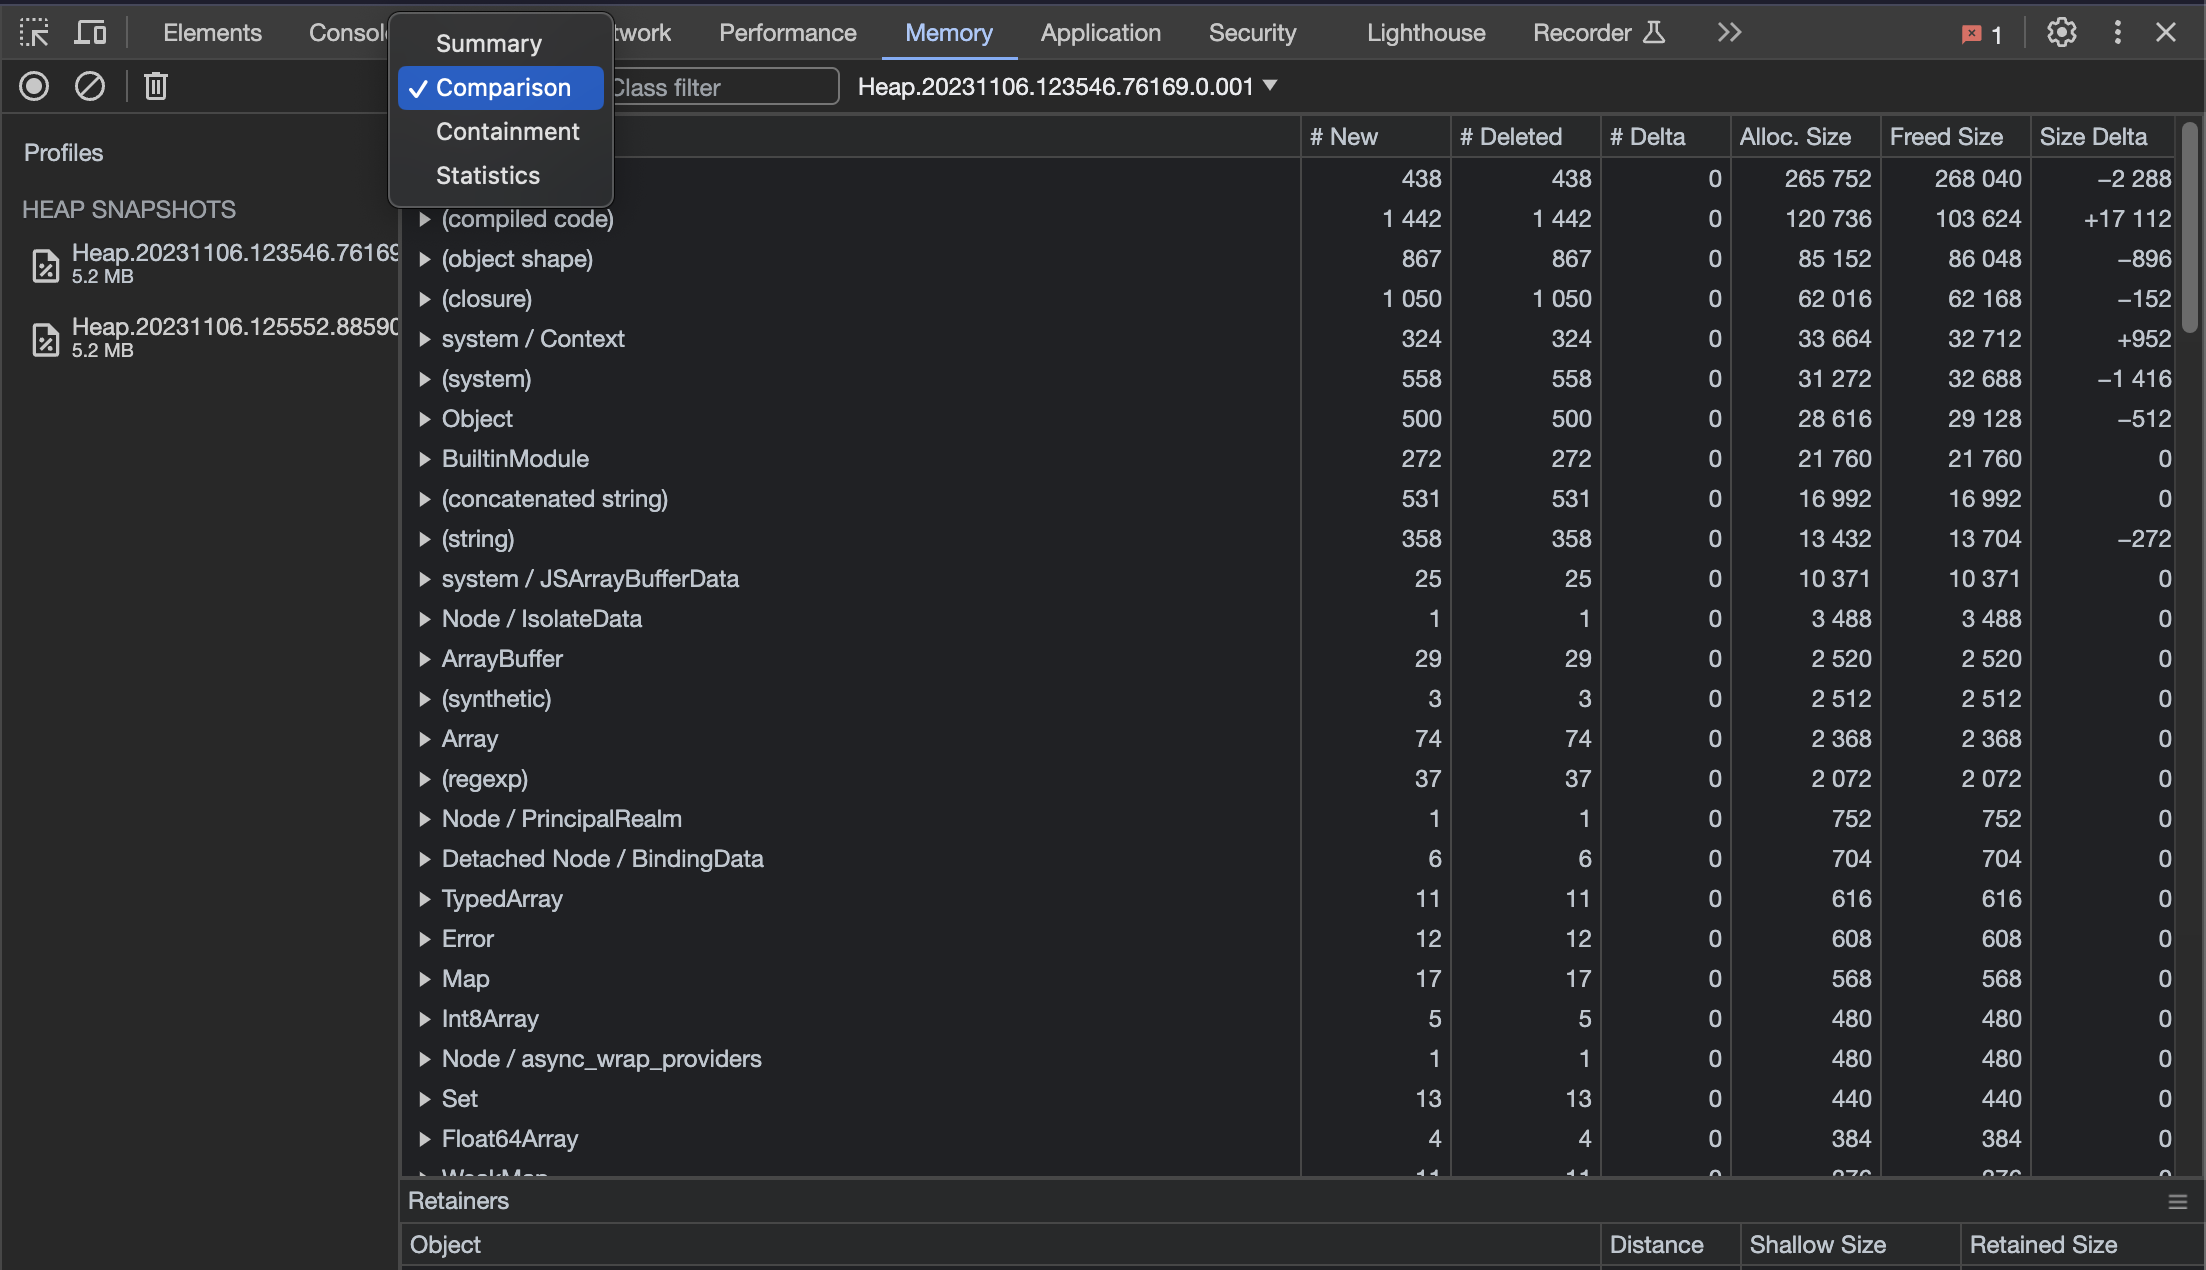
Task: Clear all profiles with the block icon
Action: (89, 86)
